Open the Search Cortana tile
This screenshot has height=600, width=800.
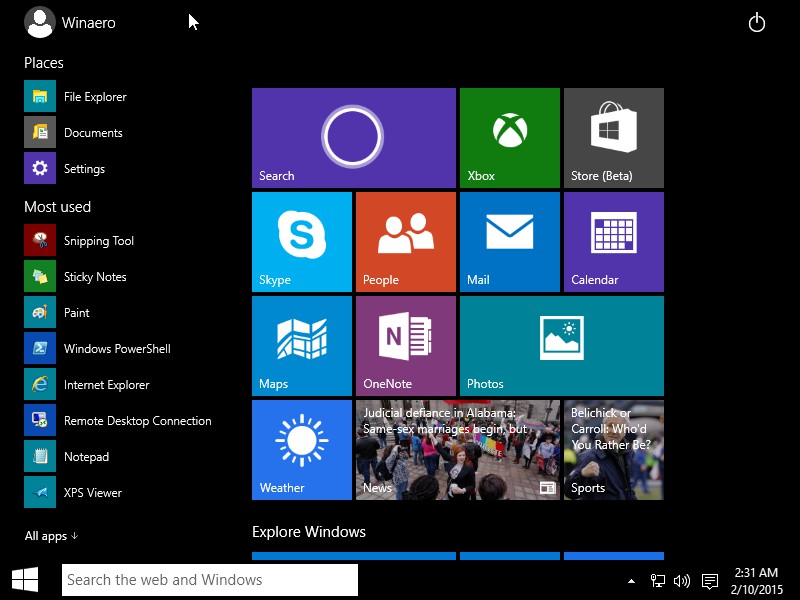354,138
